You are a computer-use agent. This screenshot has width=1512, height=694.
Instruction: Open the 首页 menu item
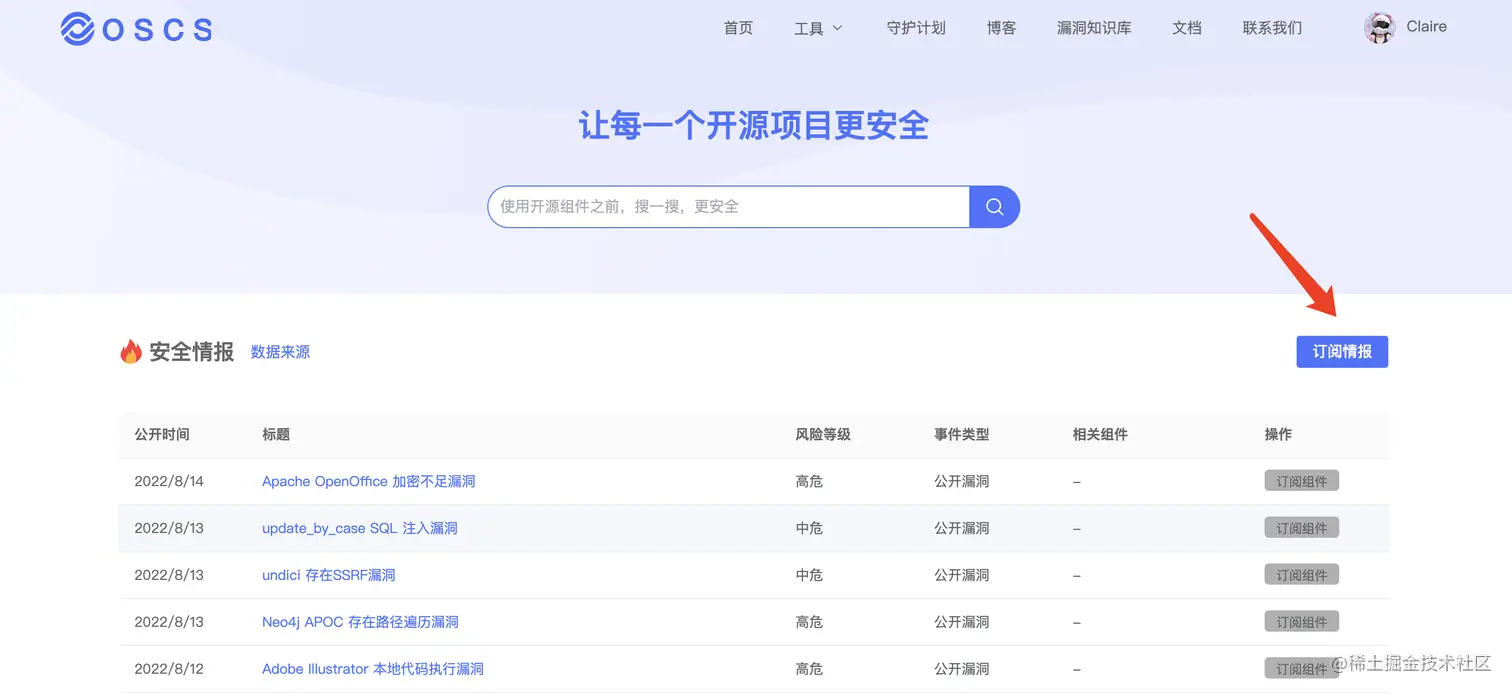pyautogui.click(x=738, y=28)
